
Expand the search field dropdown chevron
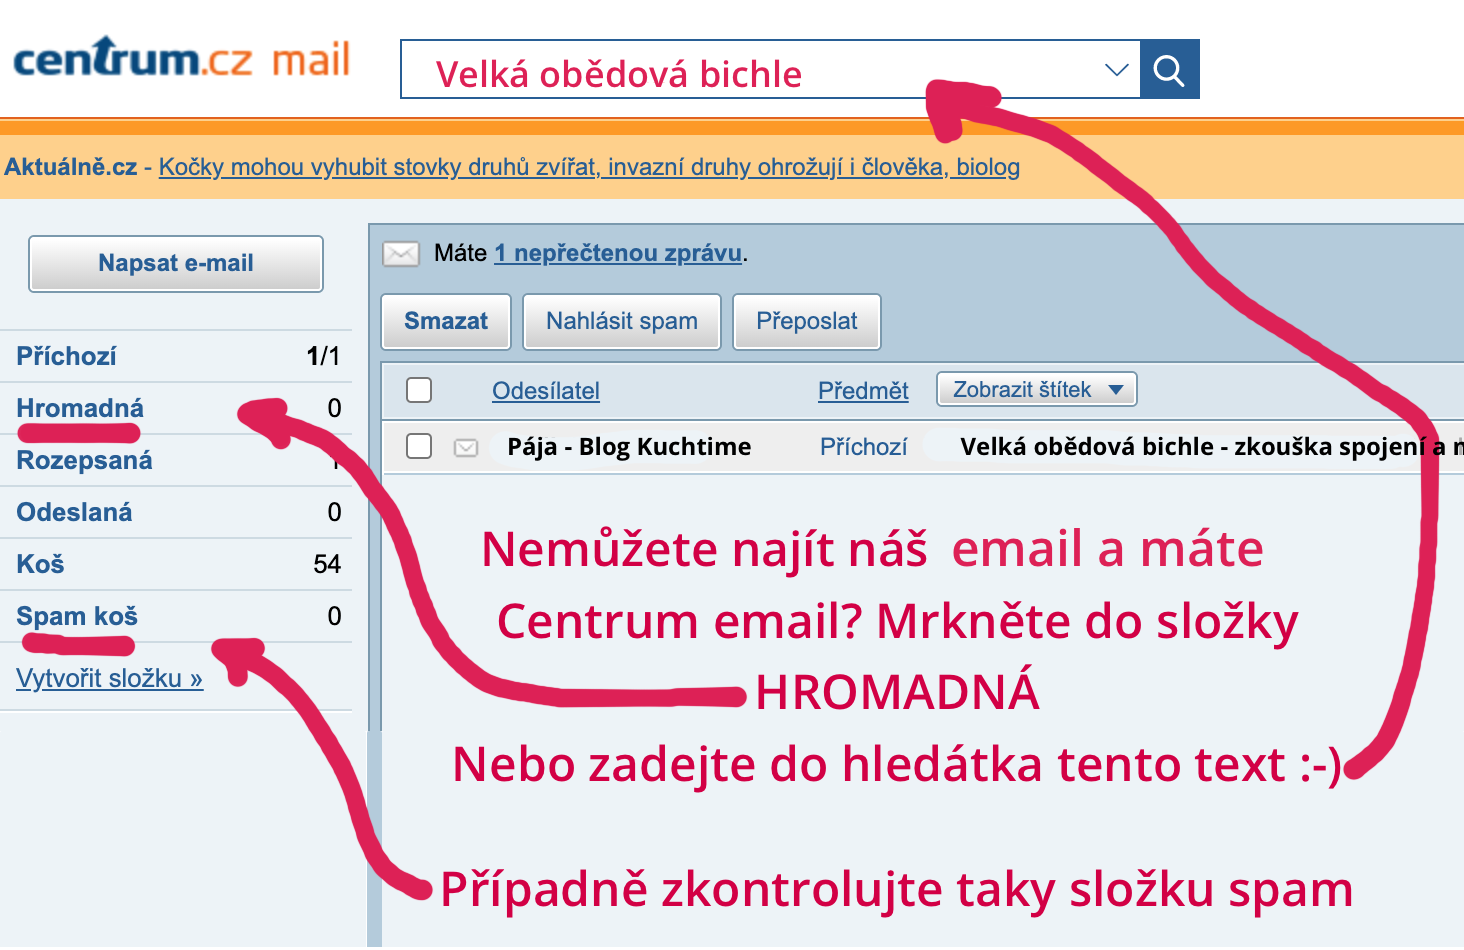1116,70
